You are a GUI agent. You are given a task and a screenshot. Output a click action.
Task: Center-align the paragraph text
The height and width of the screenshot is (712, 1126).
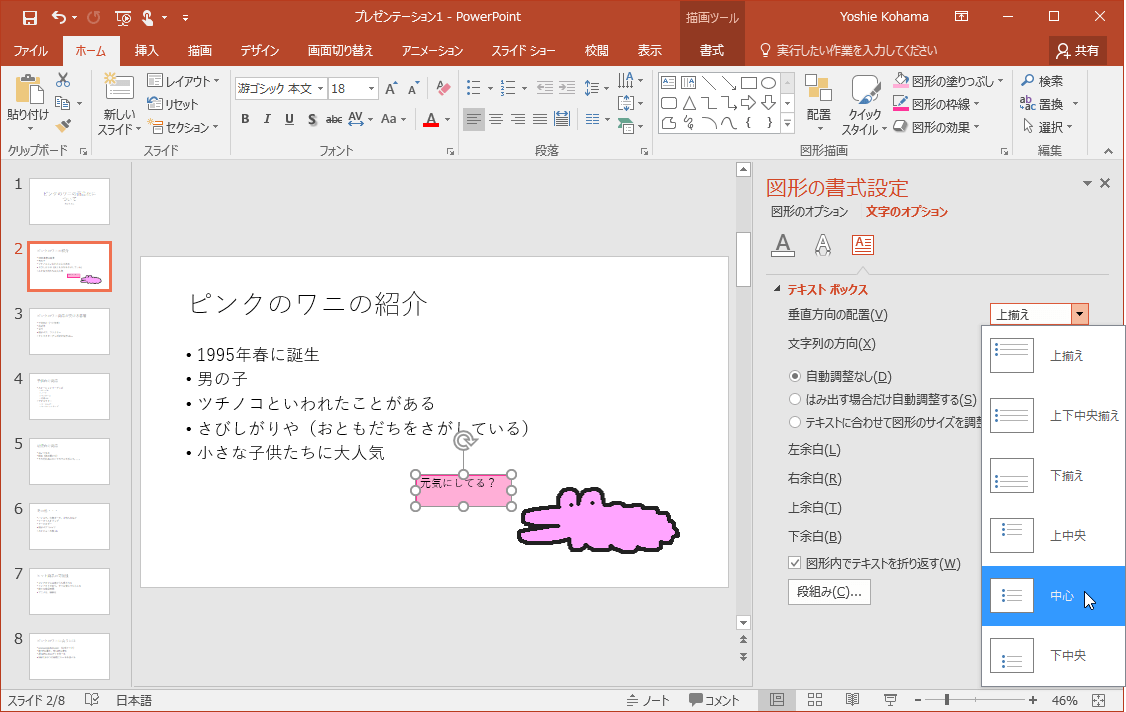click(496, 119)
